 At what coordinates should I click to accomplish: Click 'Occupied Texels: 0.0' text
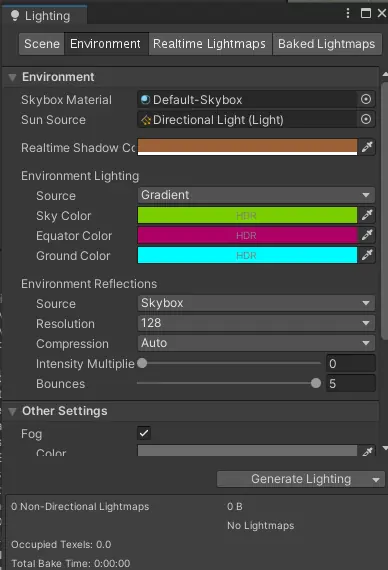[x=61, y=544]
